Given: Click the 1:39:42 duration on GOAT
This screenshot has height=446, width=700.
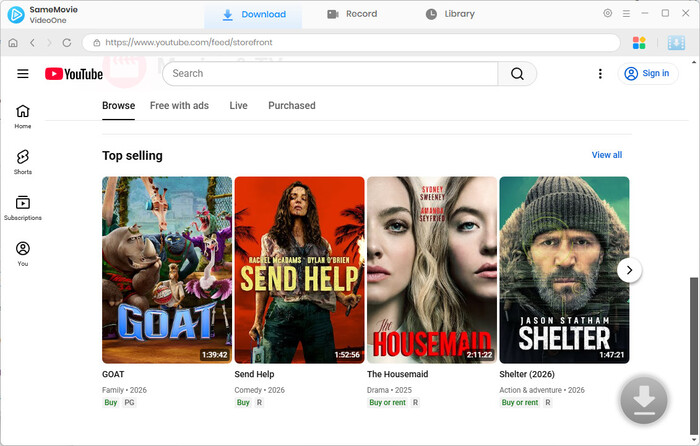Looking at the screenshot, I should pyautogui.click(x=215, y=355).
